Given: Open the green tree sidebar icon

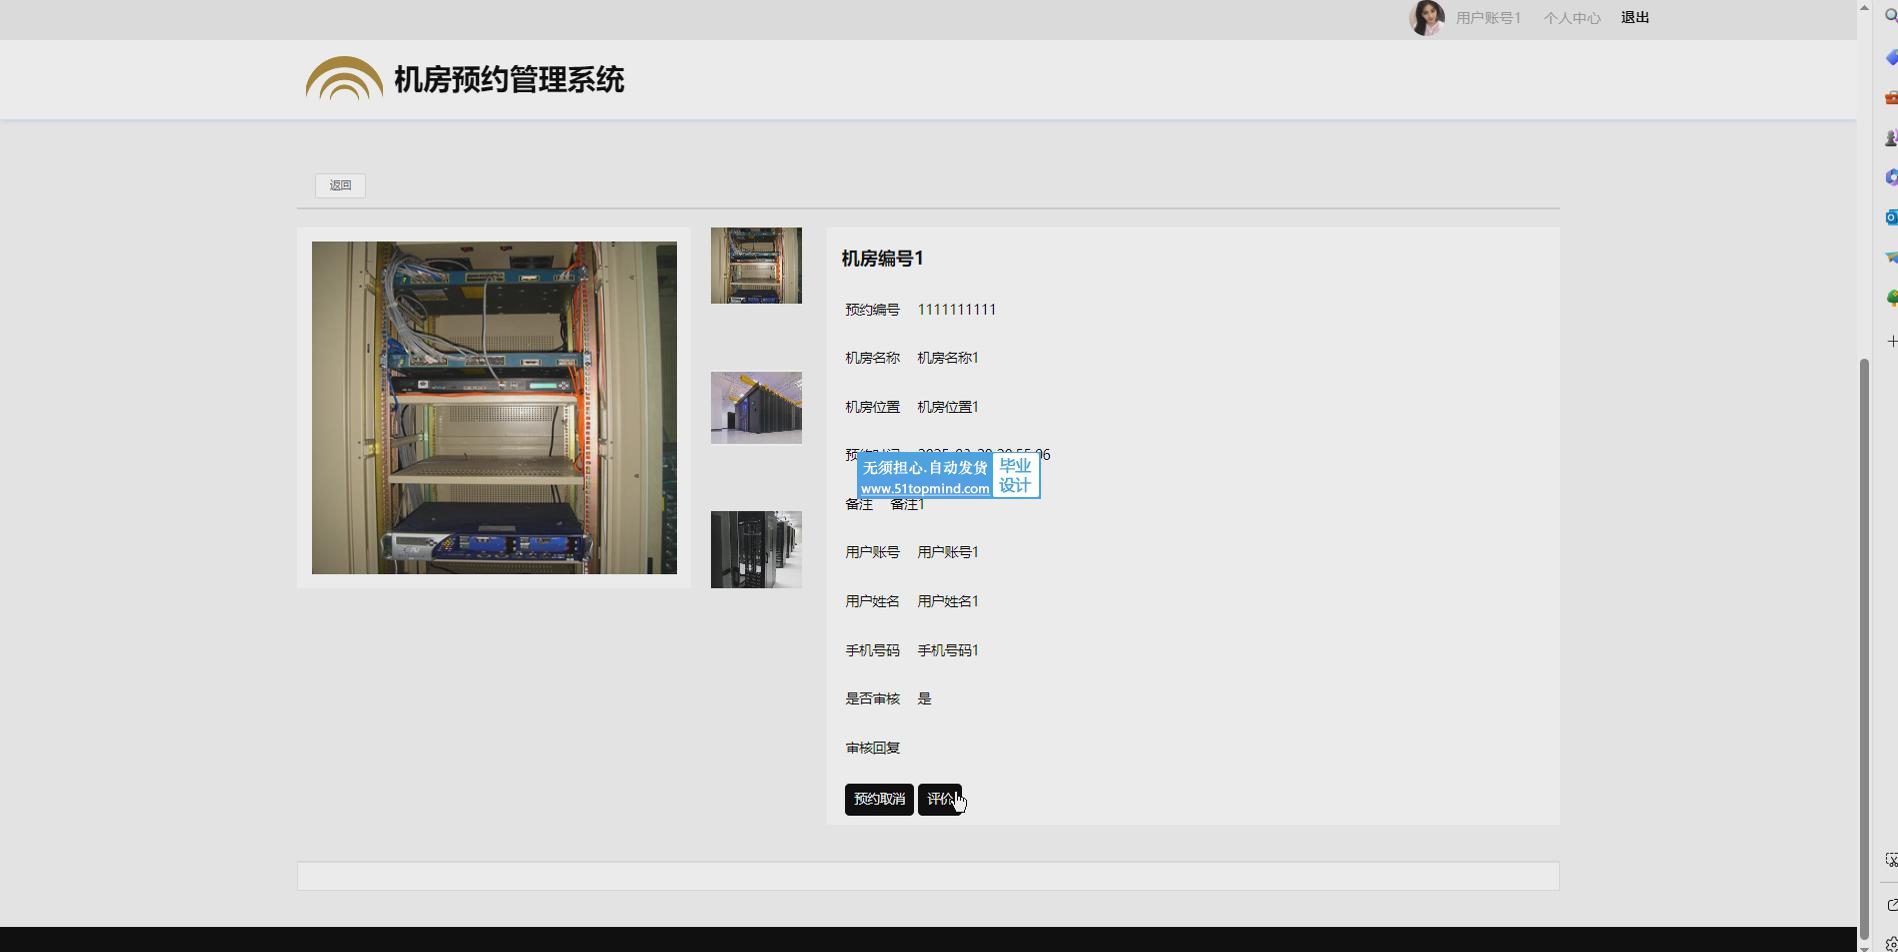Looking at the screenshot, I should (x=1890, y=298).
